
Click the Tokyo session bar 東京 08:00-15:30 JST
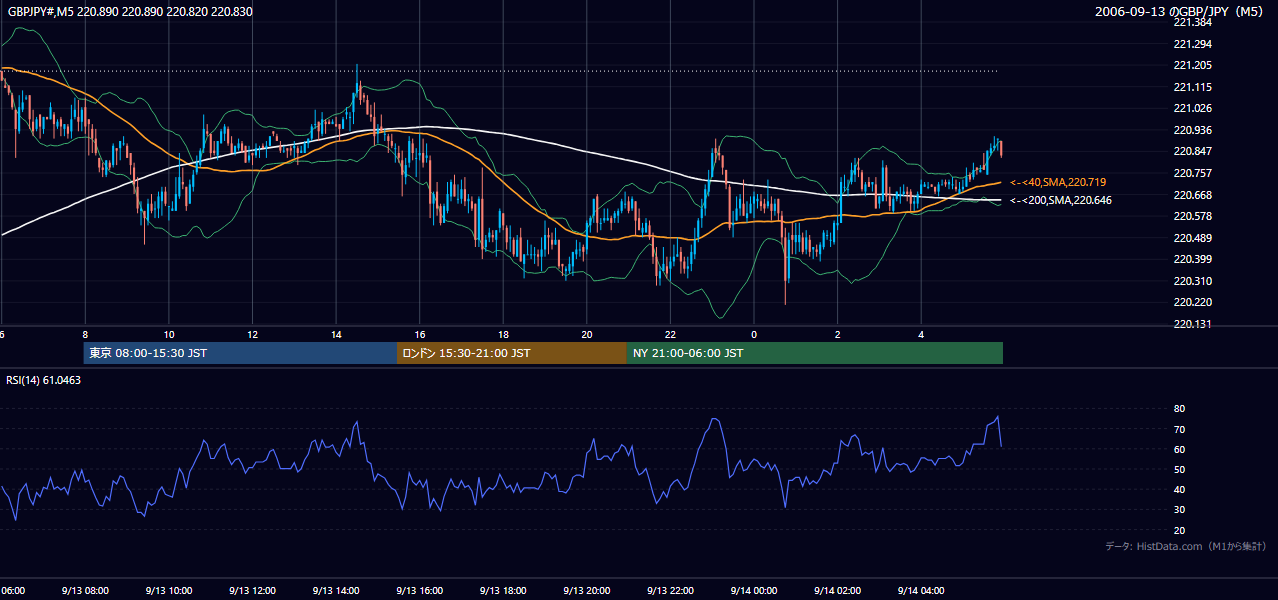pos(240,353)
